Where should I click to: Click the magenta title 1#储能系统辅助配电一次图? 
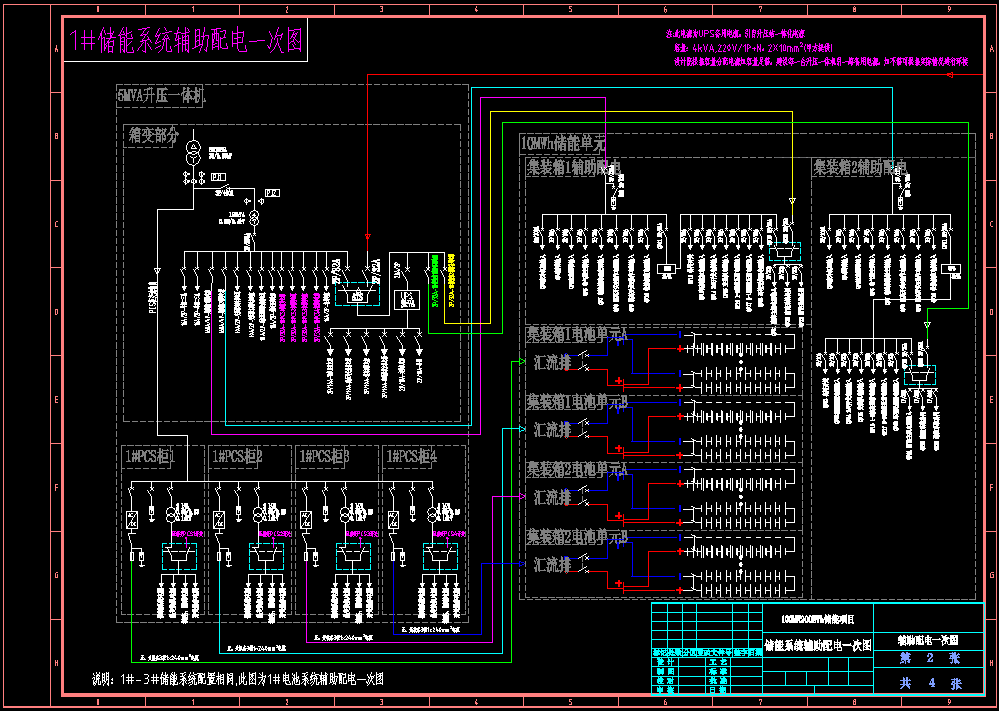tap(185, 41)
